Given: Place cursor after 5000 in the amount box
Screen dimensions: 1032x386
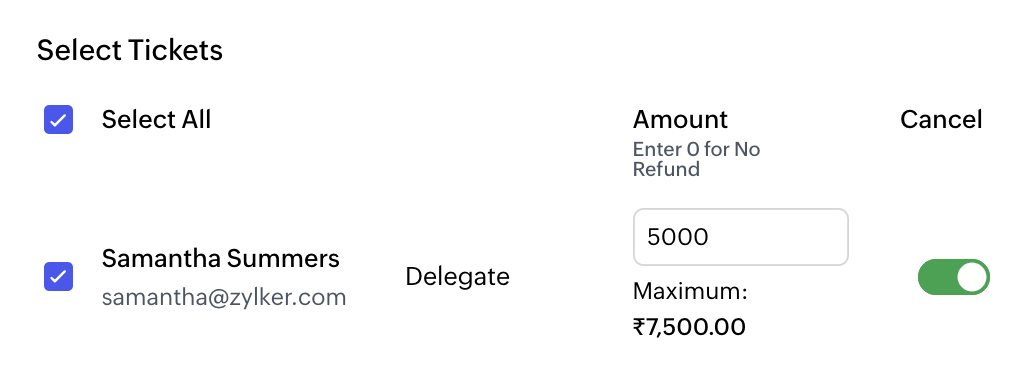Looking at the screenshot, I should [711, 237].
